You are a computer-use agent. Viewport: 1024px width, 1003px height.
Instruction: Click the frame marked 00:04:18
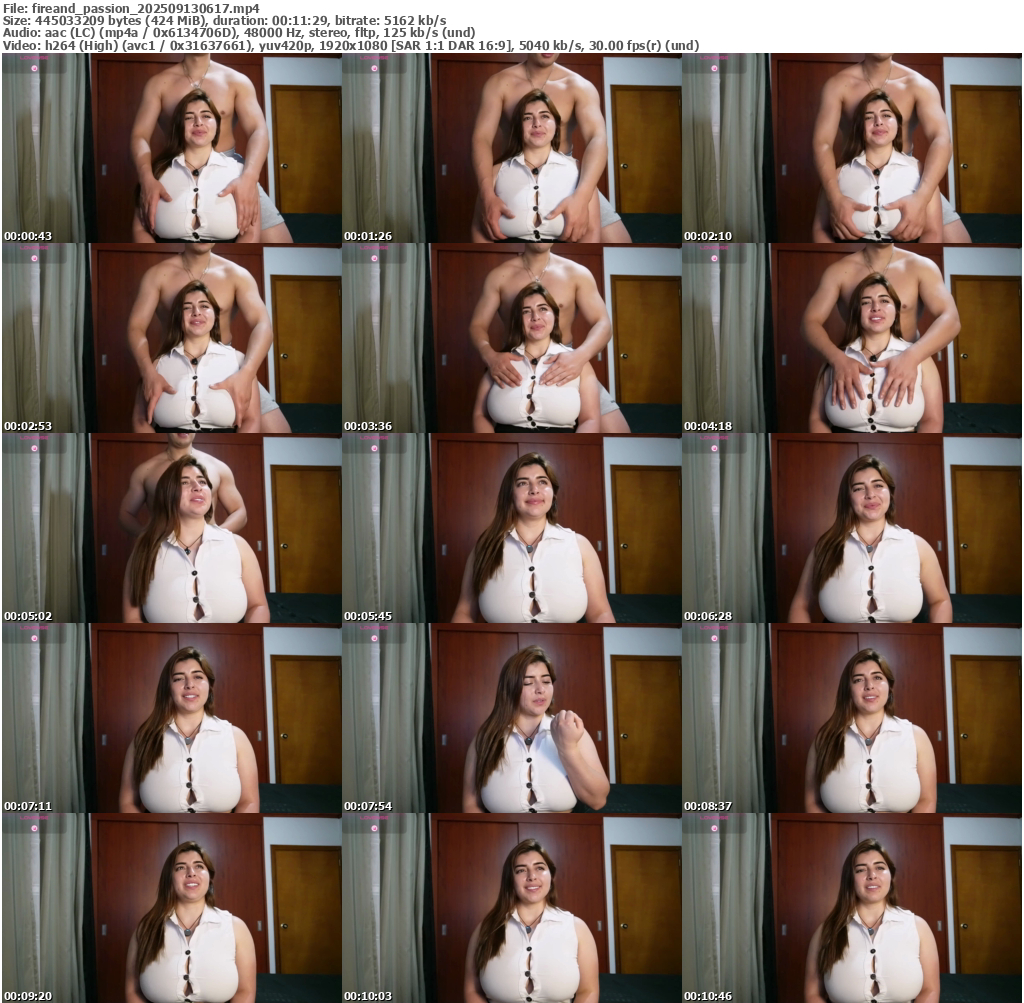click(x=851, y=338)
